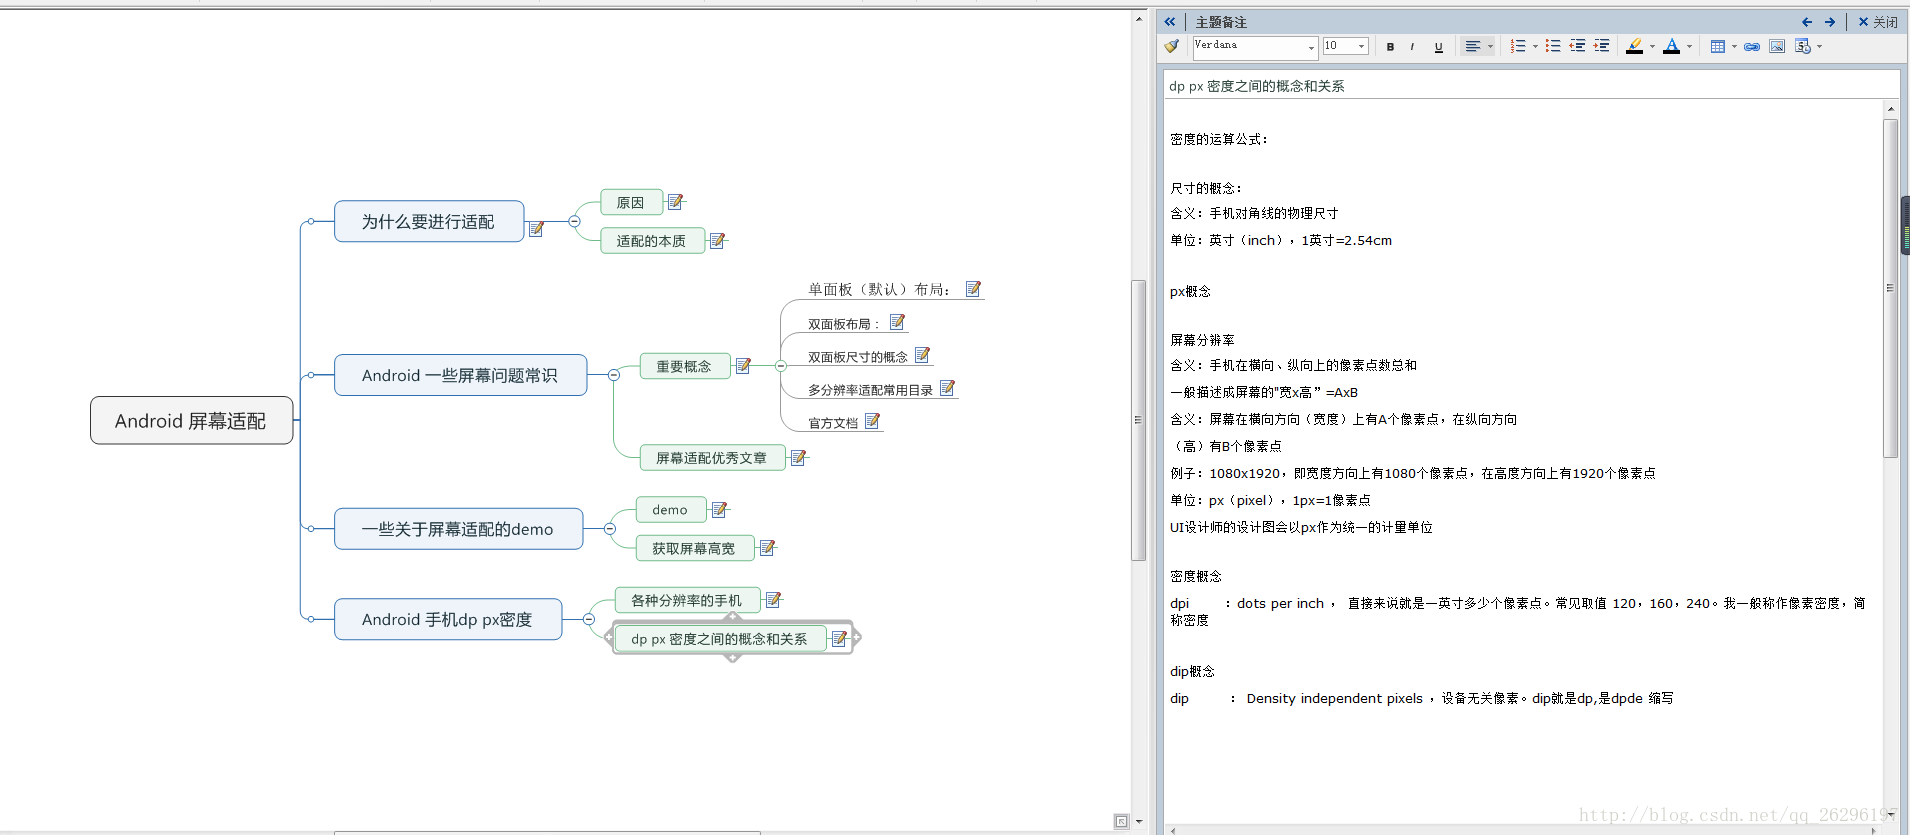Image resolution: width=1910 pixels, height=835 pixels.
Task: Click the notes editor vertical scrollbar
Action: click(x=1890, y=288)
